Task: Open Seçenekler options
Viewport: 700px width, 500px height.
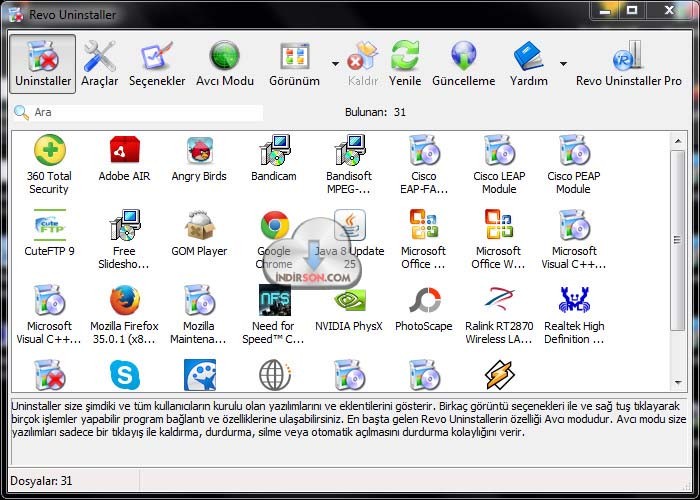Action: [157, 64]
